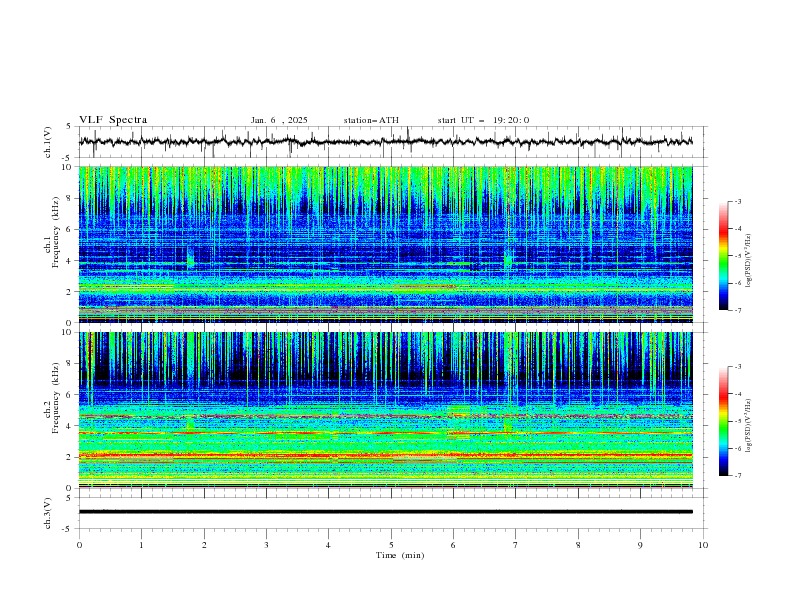Click the 'VLF Spectra' title text
792x612 pixels.
[x=113, y=120]
